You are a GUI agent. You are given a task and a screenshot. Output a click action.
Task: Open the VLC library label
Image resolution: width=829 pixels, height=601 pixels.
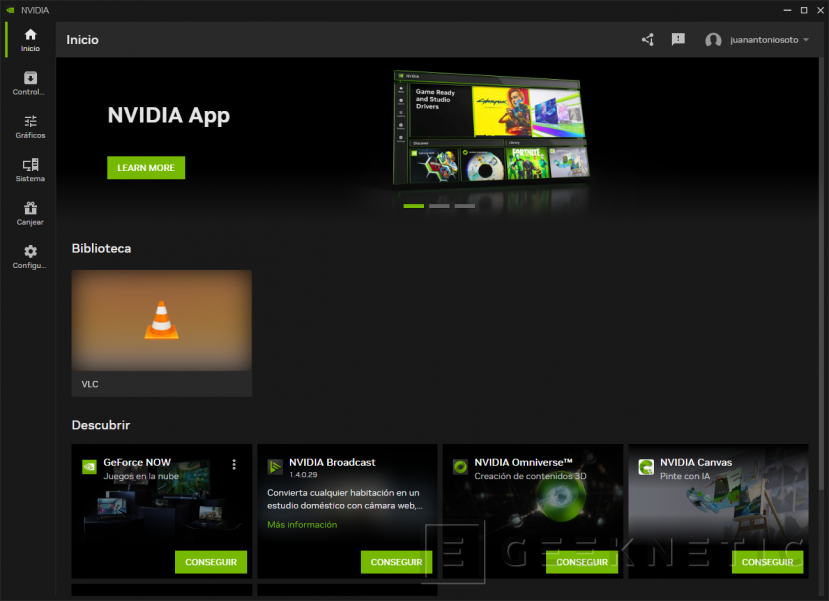pyautogui.click(x=90, y=384)
